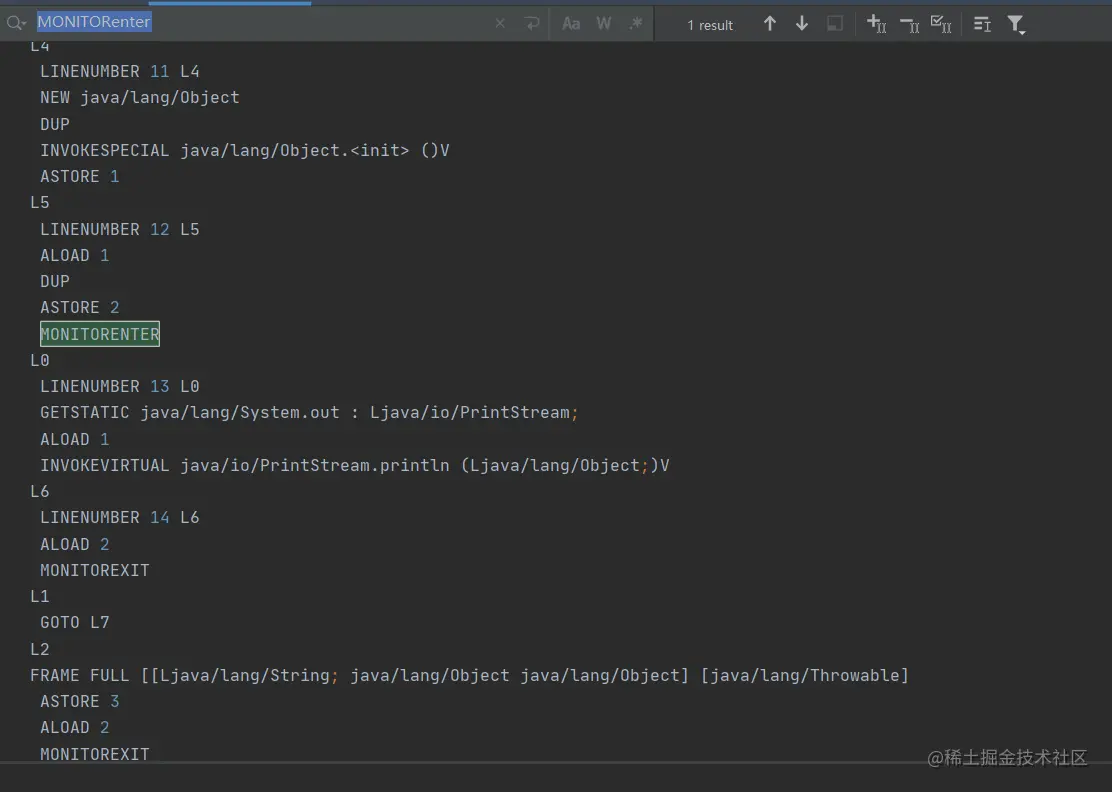The height and width of the screenshot is (792, 1112).
Task: Toggle Words (W) search option
Action: (604, 24)
